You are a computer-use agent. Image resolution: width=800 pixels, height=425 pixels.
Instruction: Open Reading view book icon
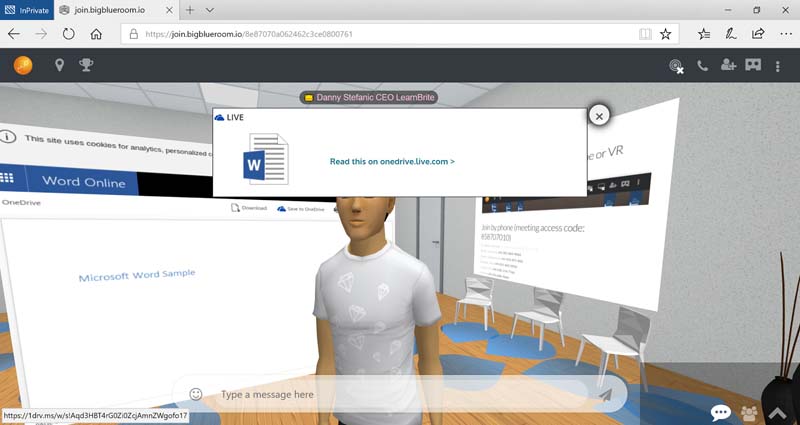pos(645,34)
